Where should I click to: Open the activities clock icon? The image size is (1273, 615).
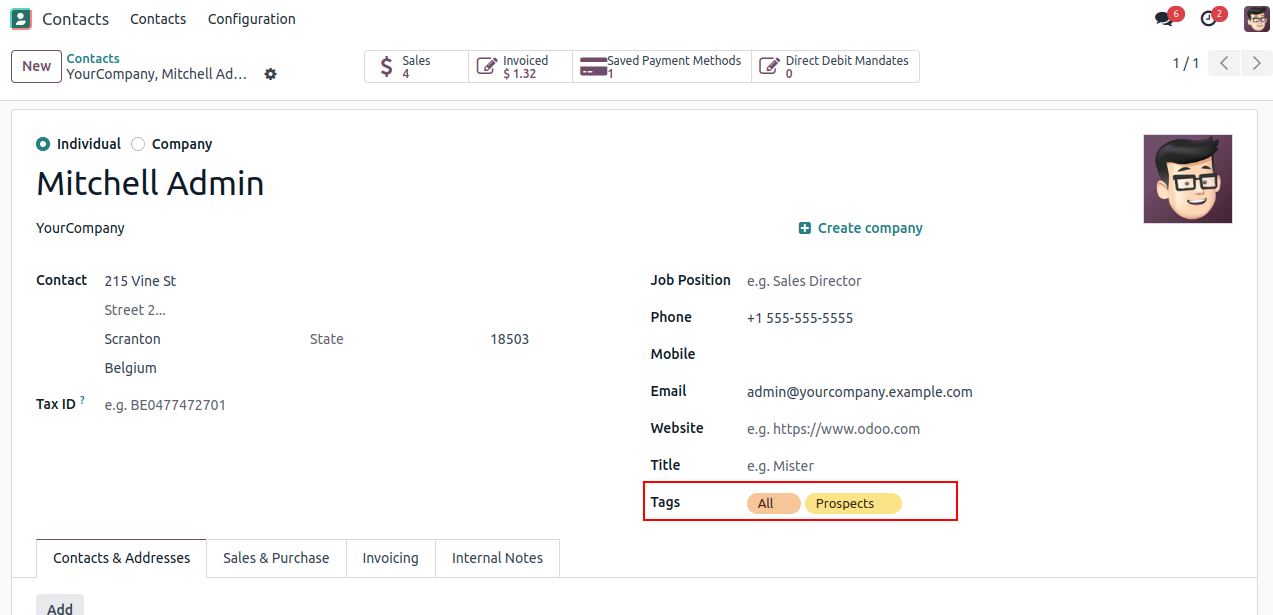pyautogui.click(x=1210, y=18)
